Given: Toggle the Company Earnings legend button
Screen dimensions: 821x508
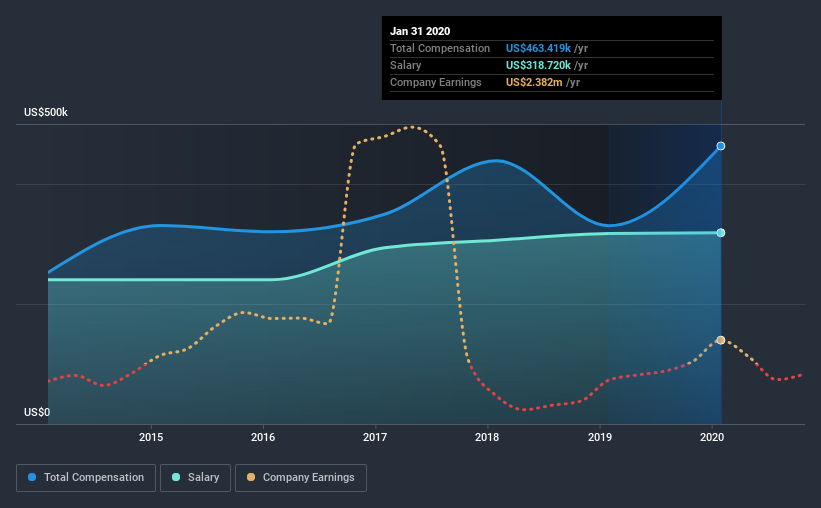Looking at the screenshot, I should (x=301, y=478).
